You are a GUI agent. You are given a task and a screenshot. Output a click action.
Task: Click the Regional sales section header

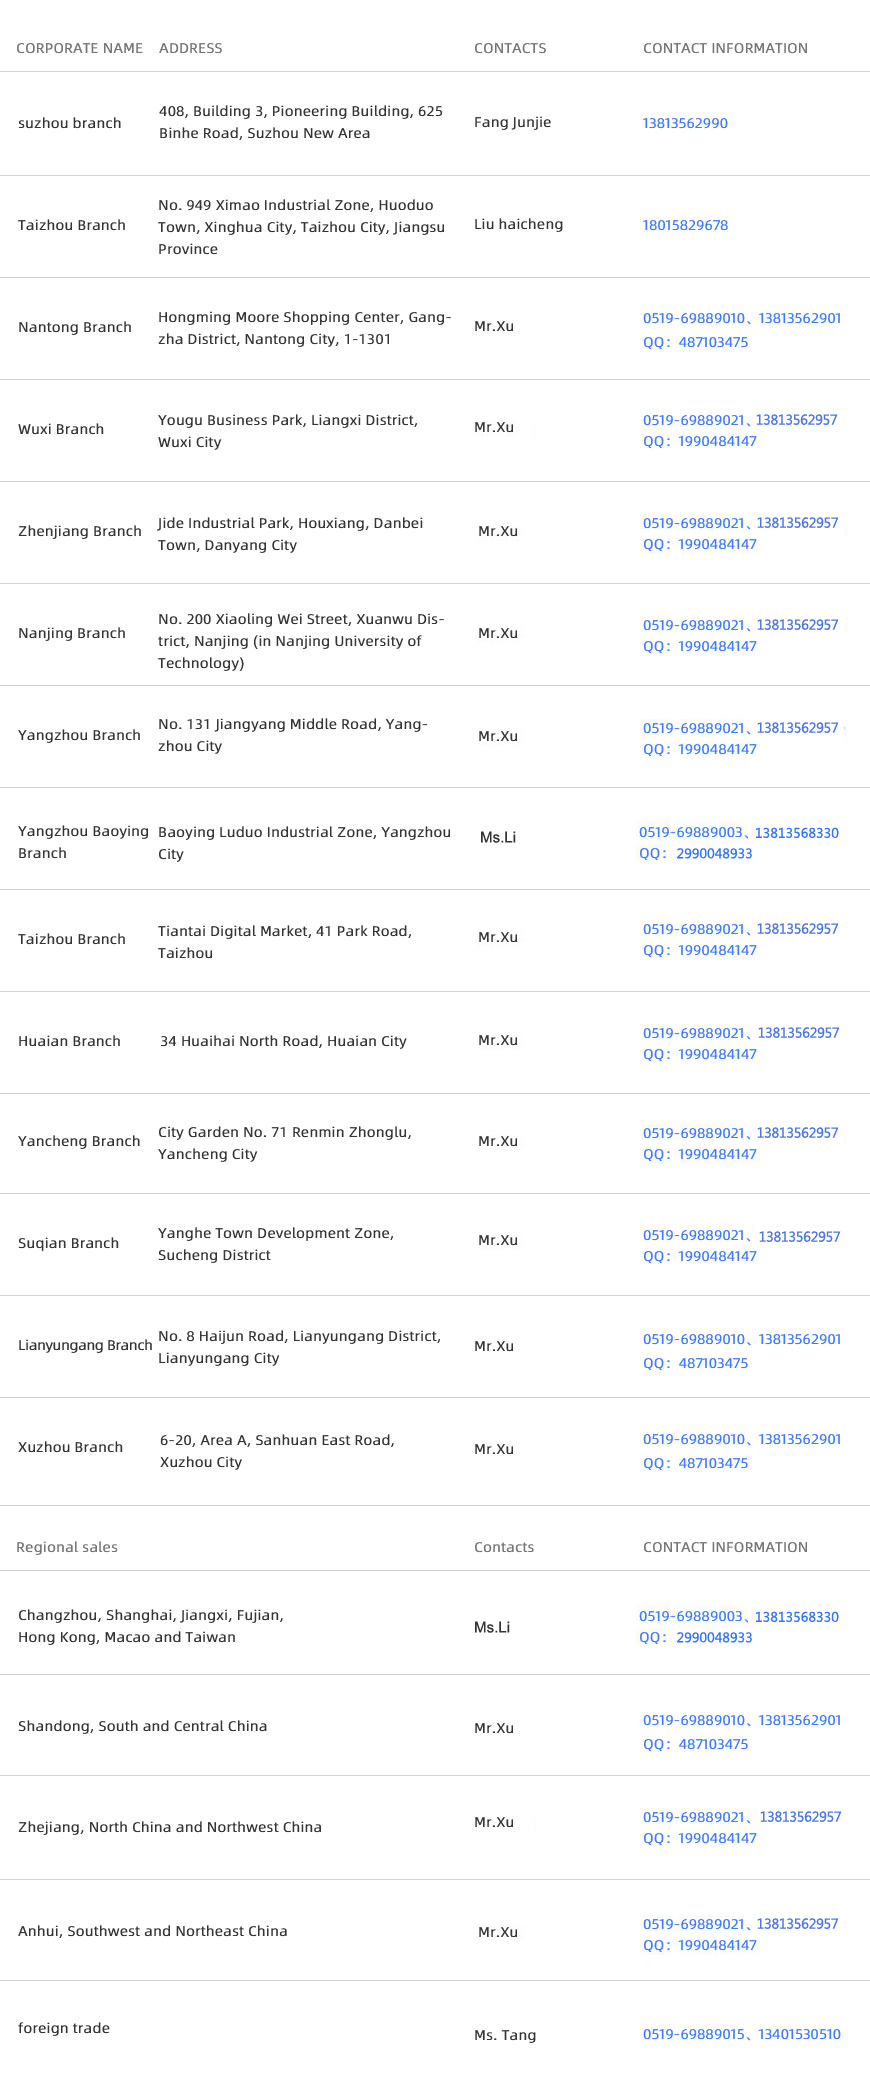[67, 1547]
